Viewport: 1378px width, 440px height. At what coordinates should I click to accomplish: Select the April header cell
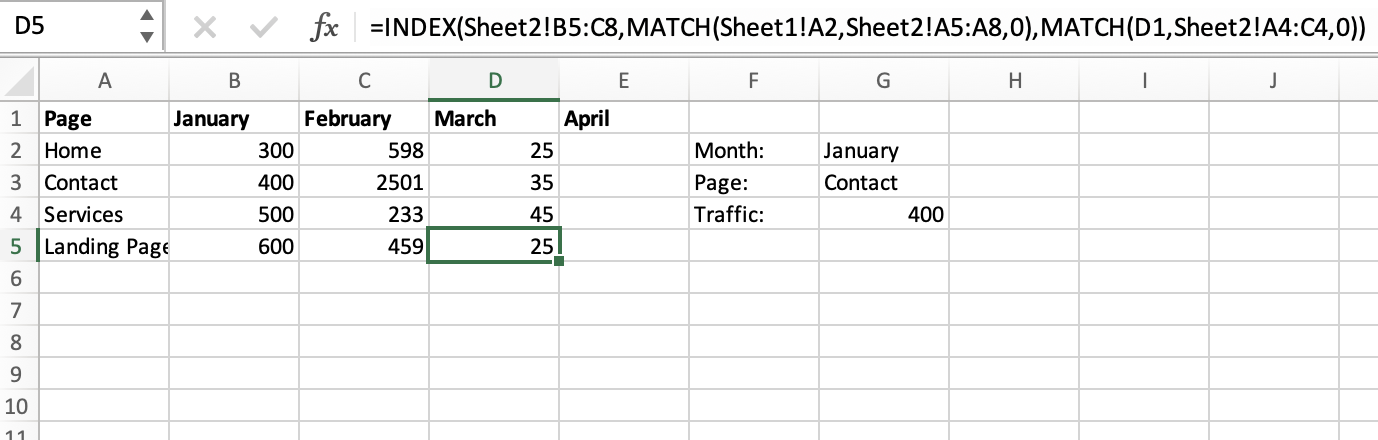click(x=622, y=118)
